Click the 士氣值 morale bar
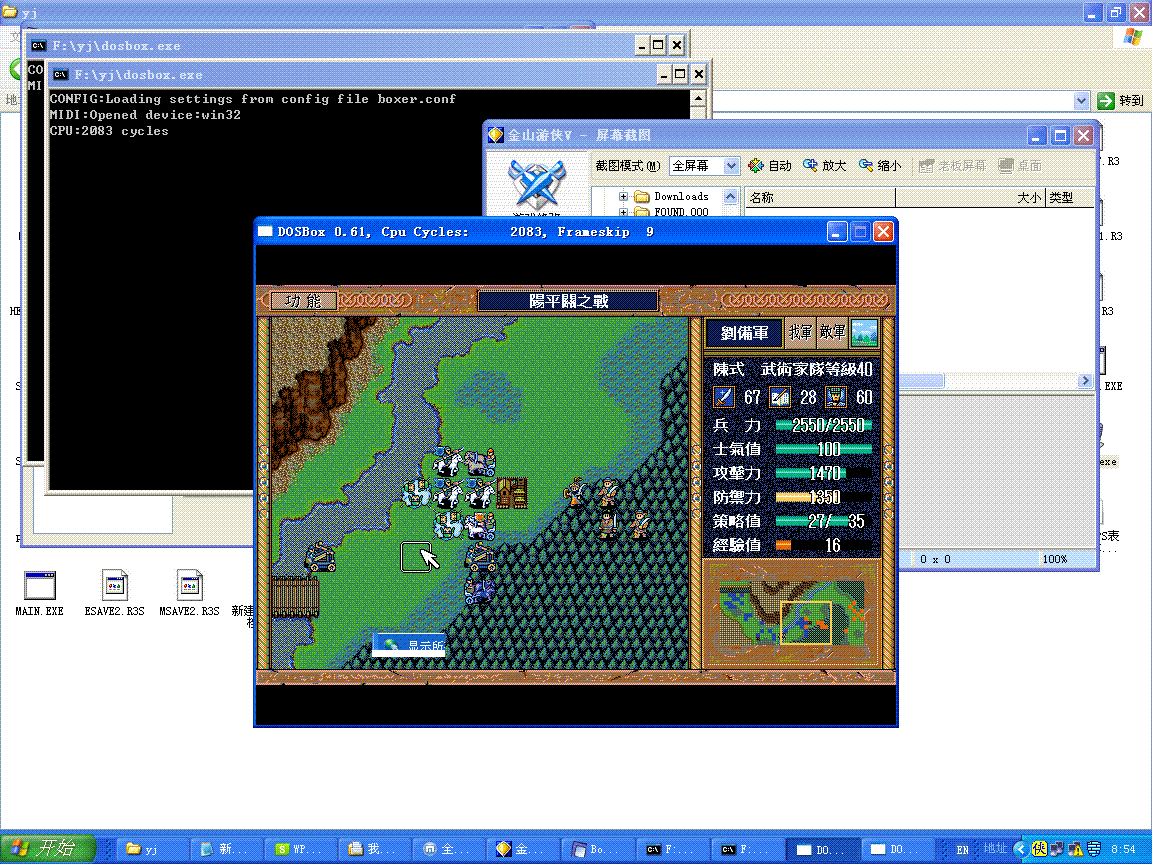 pos(824,449)
